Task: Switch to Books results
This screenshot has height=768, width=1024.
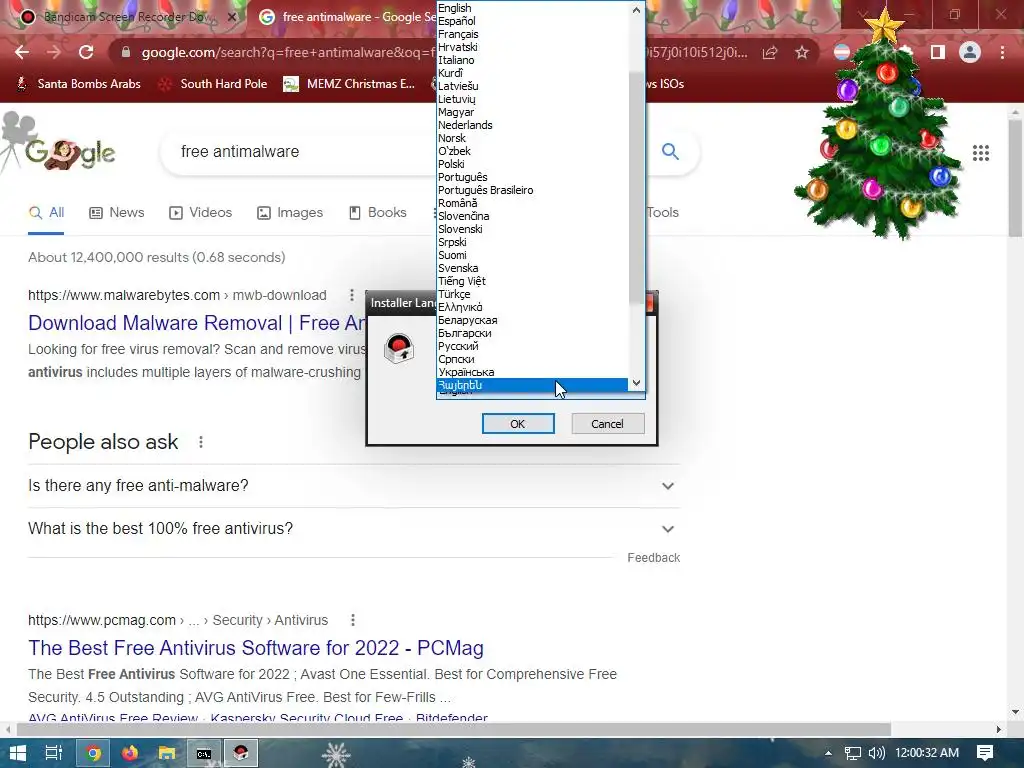Action: [377, 213]
